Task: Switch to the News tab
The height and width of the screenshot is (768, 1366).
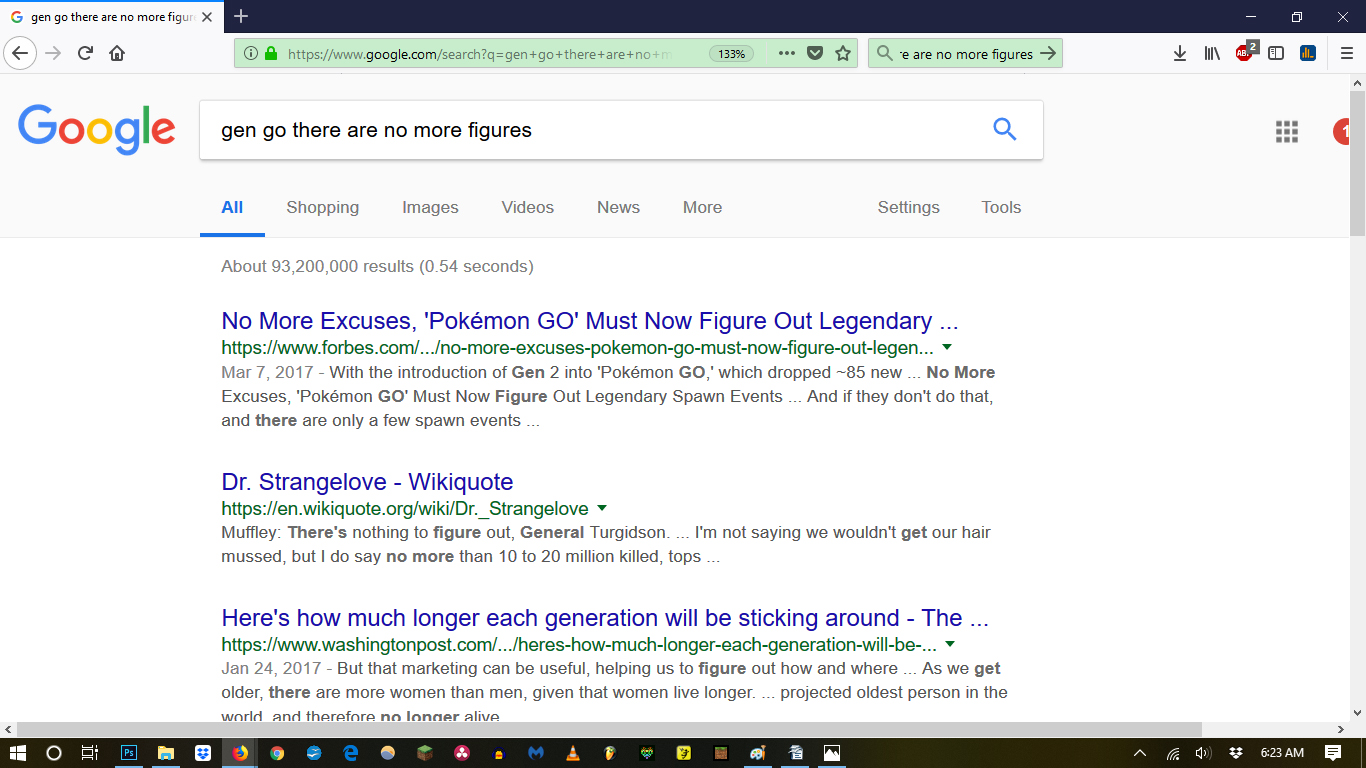Action: [618, 207]
